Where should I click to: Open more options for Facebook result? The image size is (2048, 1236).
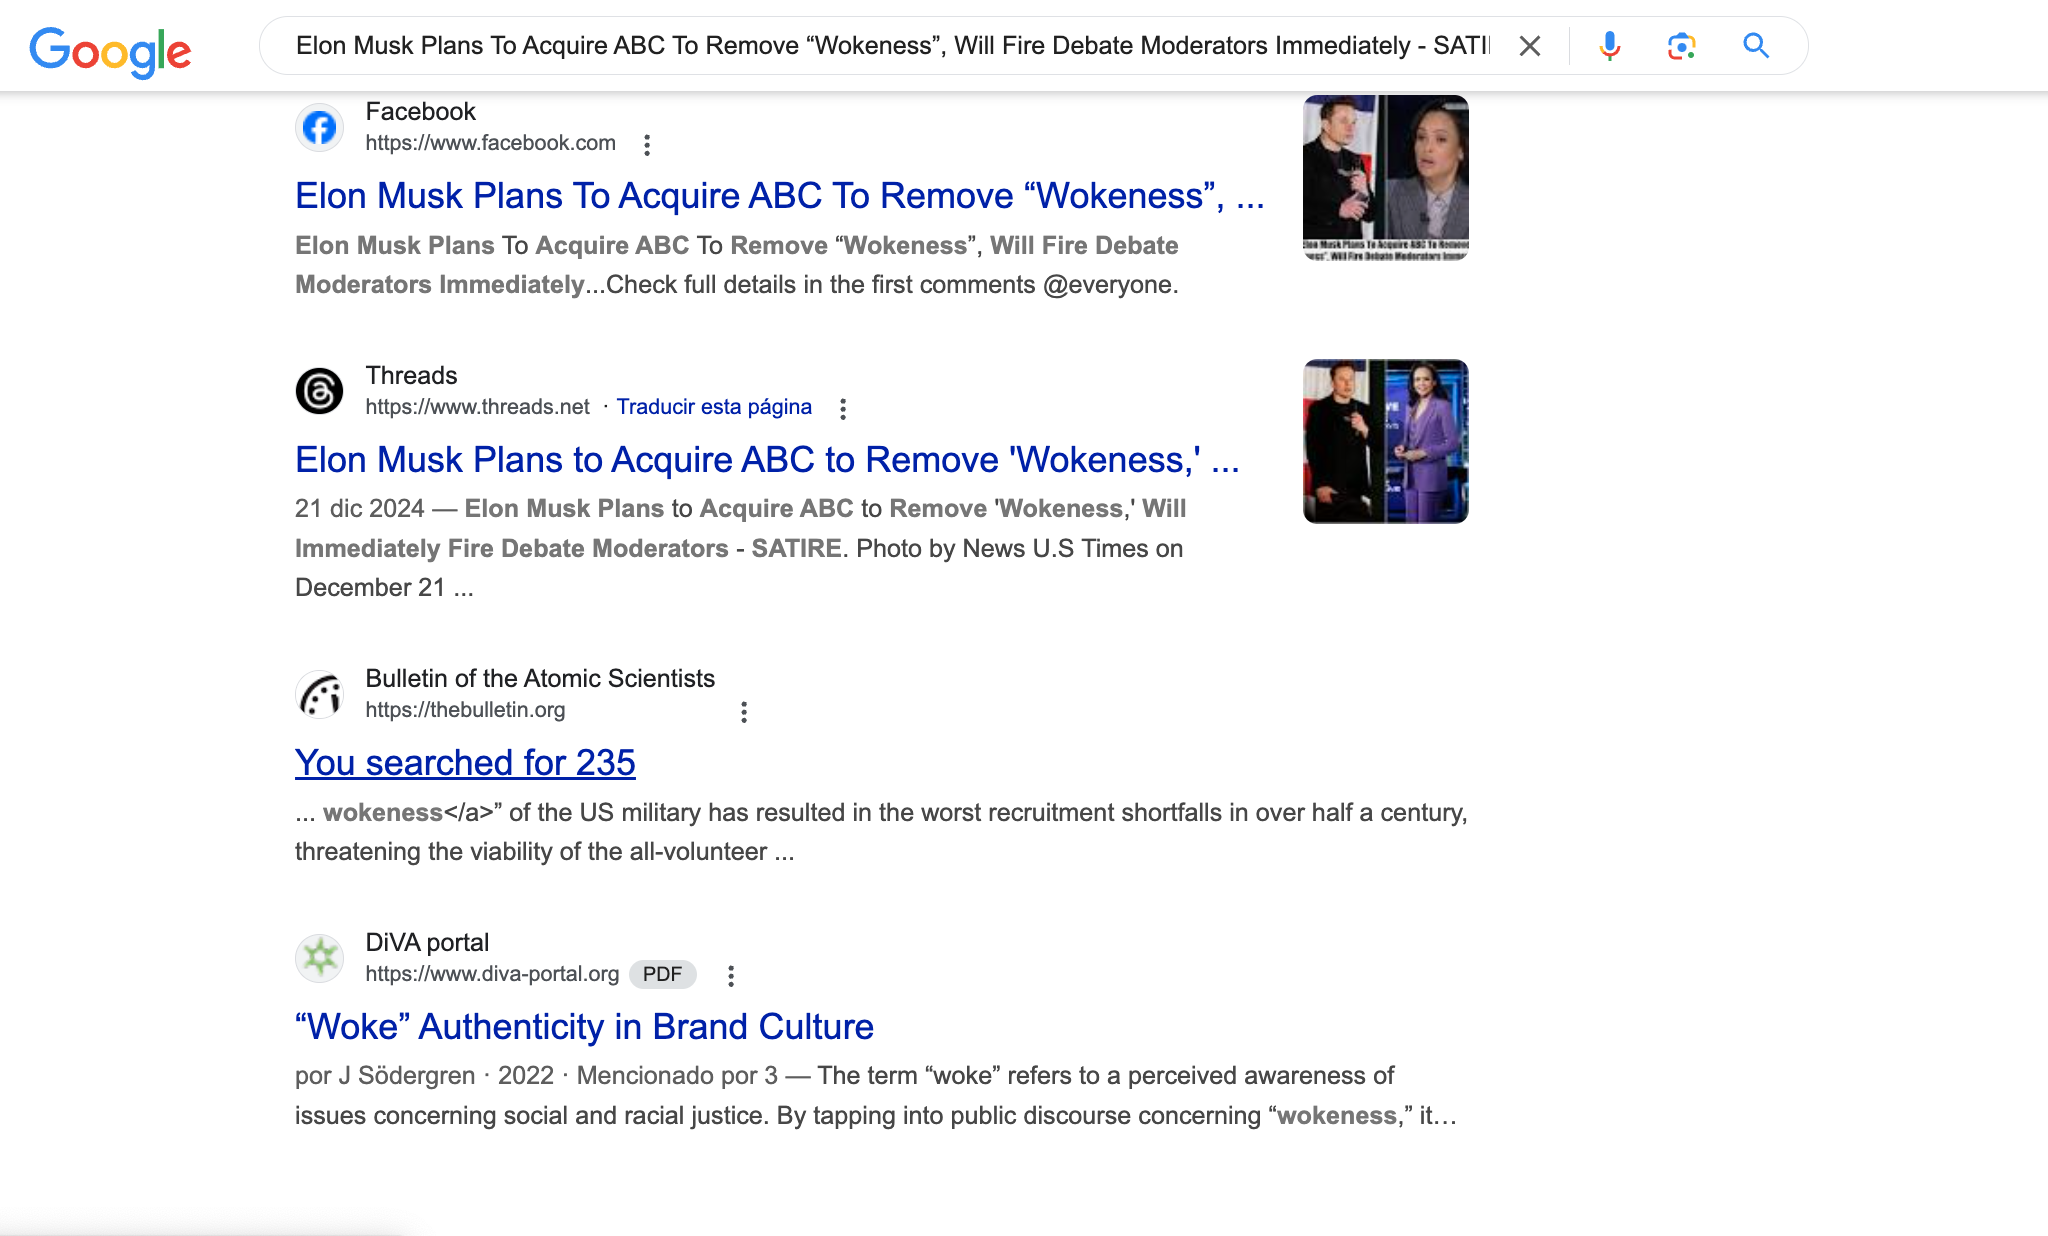pos(647,145)
